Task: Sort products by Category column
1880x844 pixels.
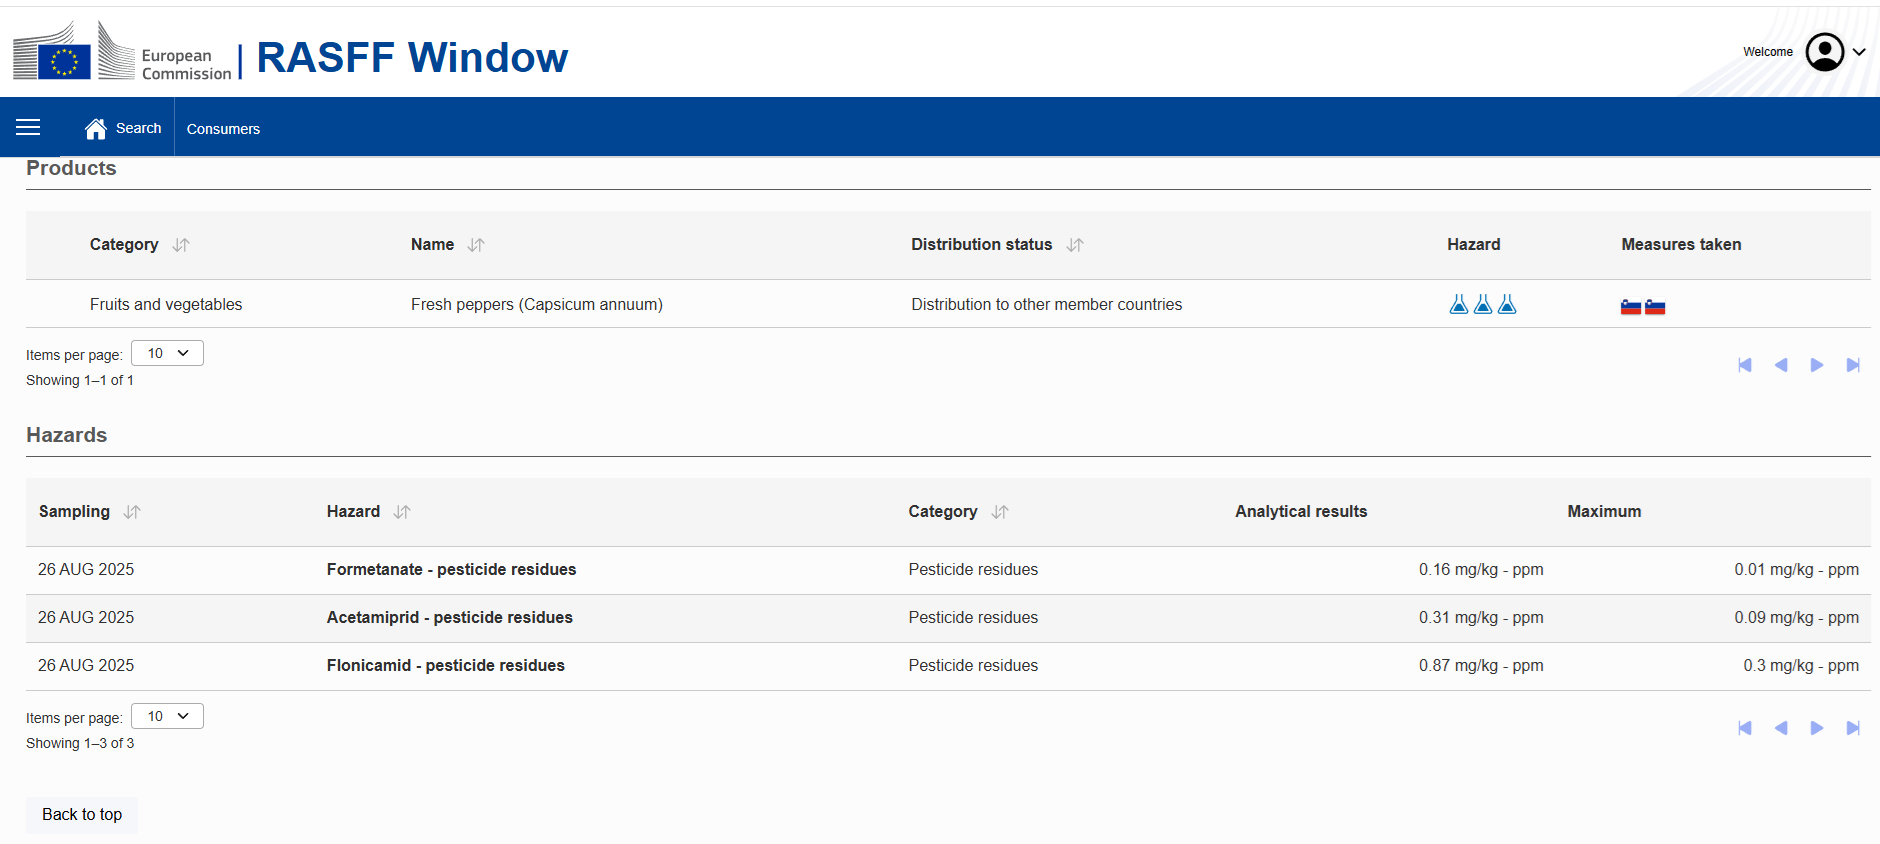Action: (181, 245)
